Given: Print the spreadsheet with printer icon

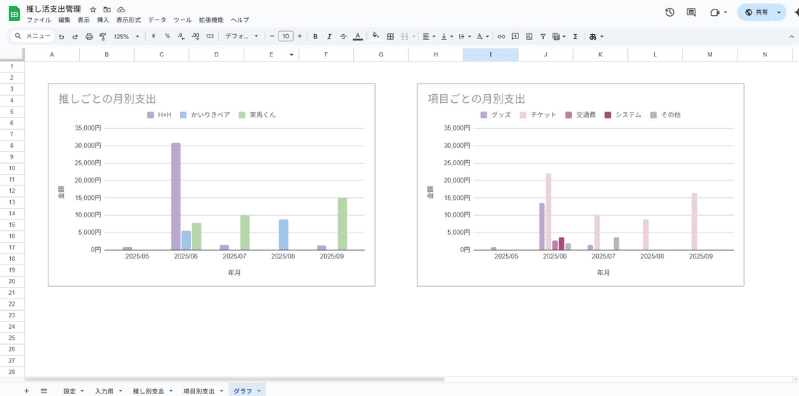Looking at the screenshot, I should (x=89, y=37).
